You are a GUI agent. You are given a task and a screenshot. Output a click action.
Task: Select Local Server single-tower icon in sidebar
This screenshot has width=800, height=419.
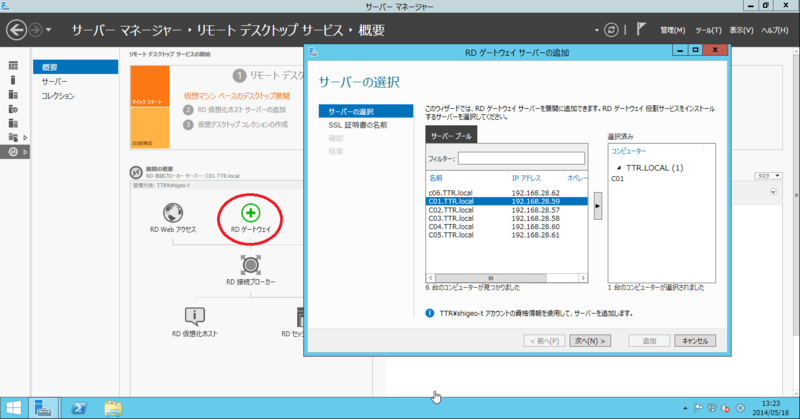click(13, 80)
